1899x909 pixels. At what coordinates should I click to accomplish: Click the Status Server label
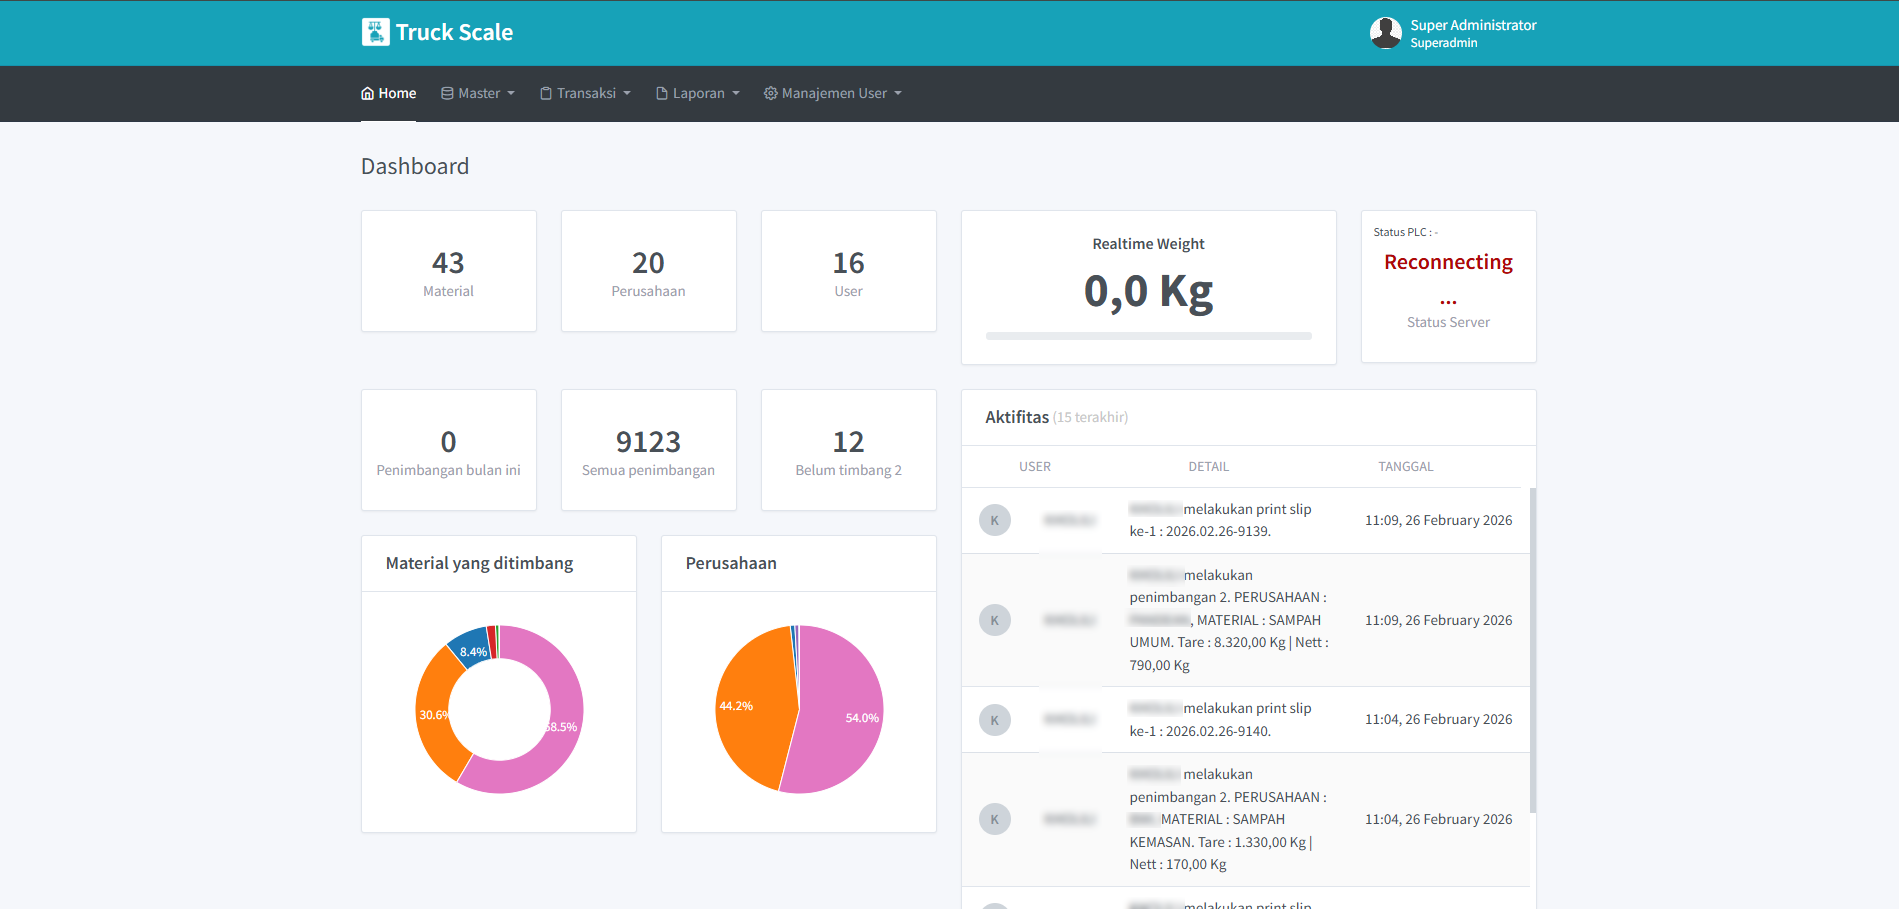tap(1448, 322)
